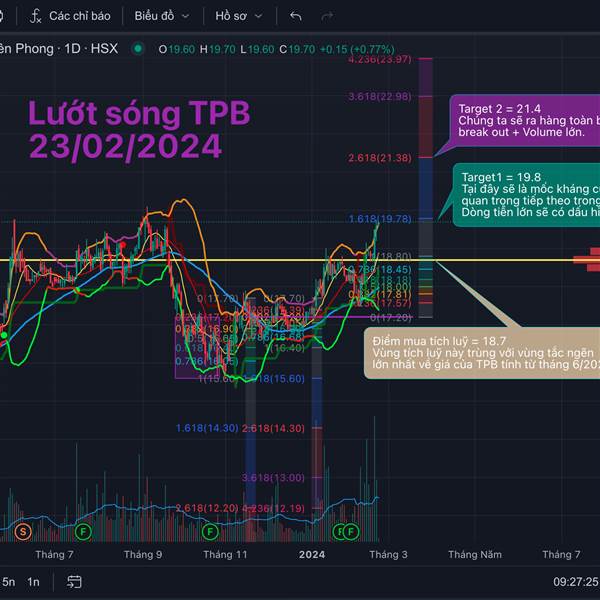Click the symbol name ên Phong · 1D · HSX

(x=59, y=49)
